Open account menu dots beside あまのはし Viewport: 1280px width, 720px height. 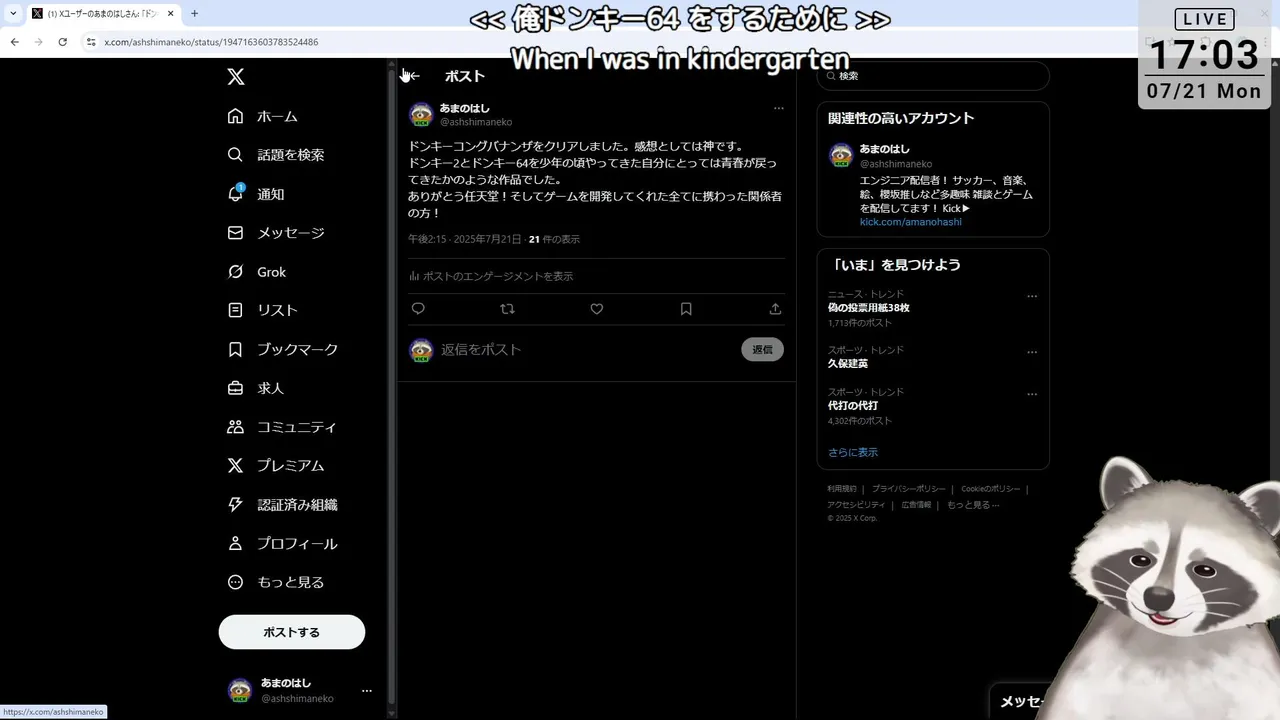pos(367,691)
